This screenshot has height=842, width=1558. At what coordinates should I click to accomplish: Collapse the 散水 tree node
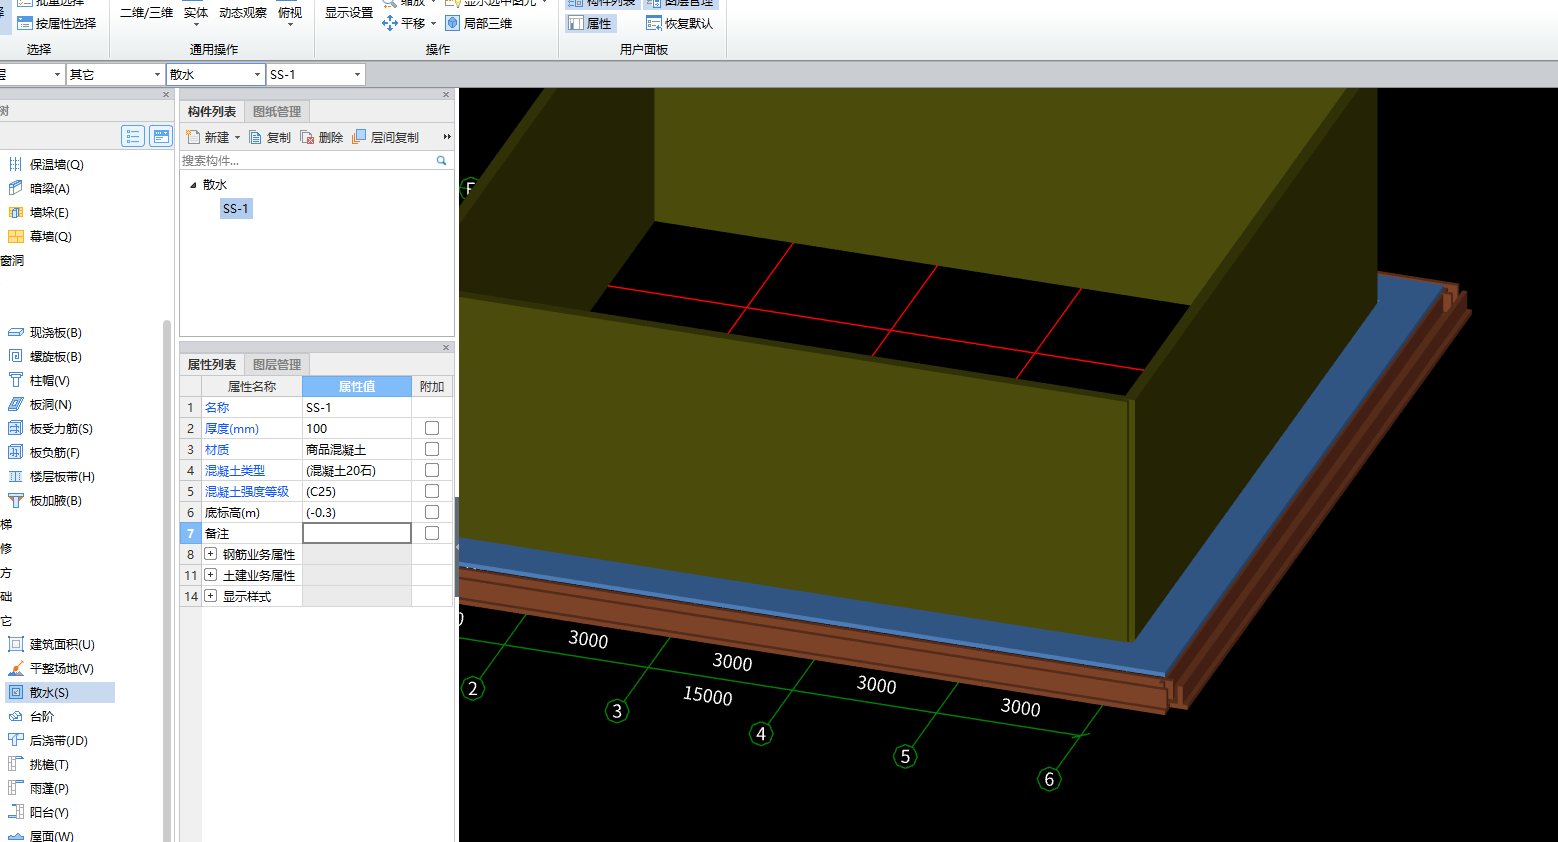(x=193, y=185)
